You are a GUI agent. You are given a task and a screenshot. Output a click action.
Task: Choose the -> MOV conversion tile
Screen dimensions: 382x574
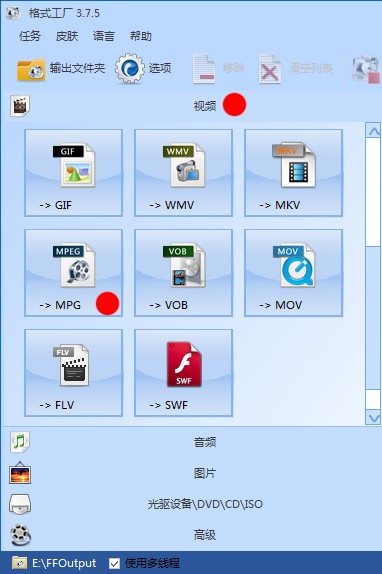(x=293, y=273)
